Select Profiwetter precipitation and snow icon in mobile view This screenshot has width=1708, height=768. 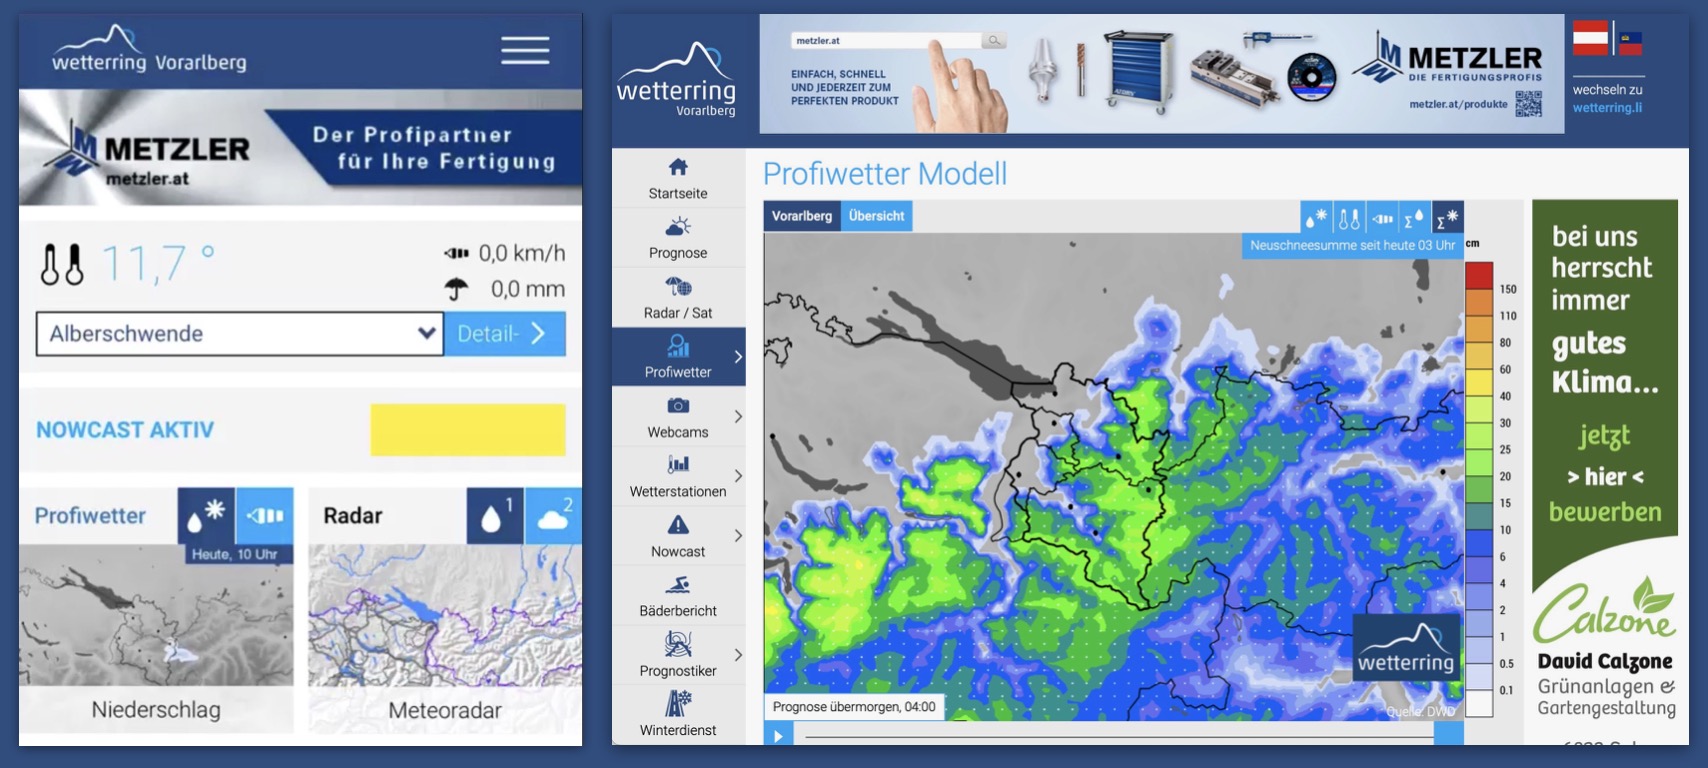(206, 515)
